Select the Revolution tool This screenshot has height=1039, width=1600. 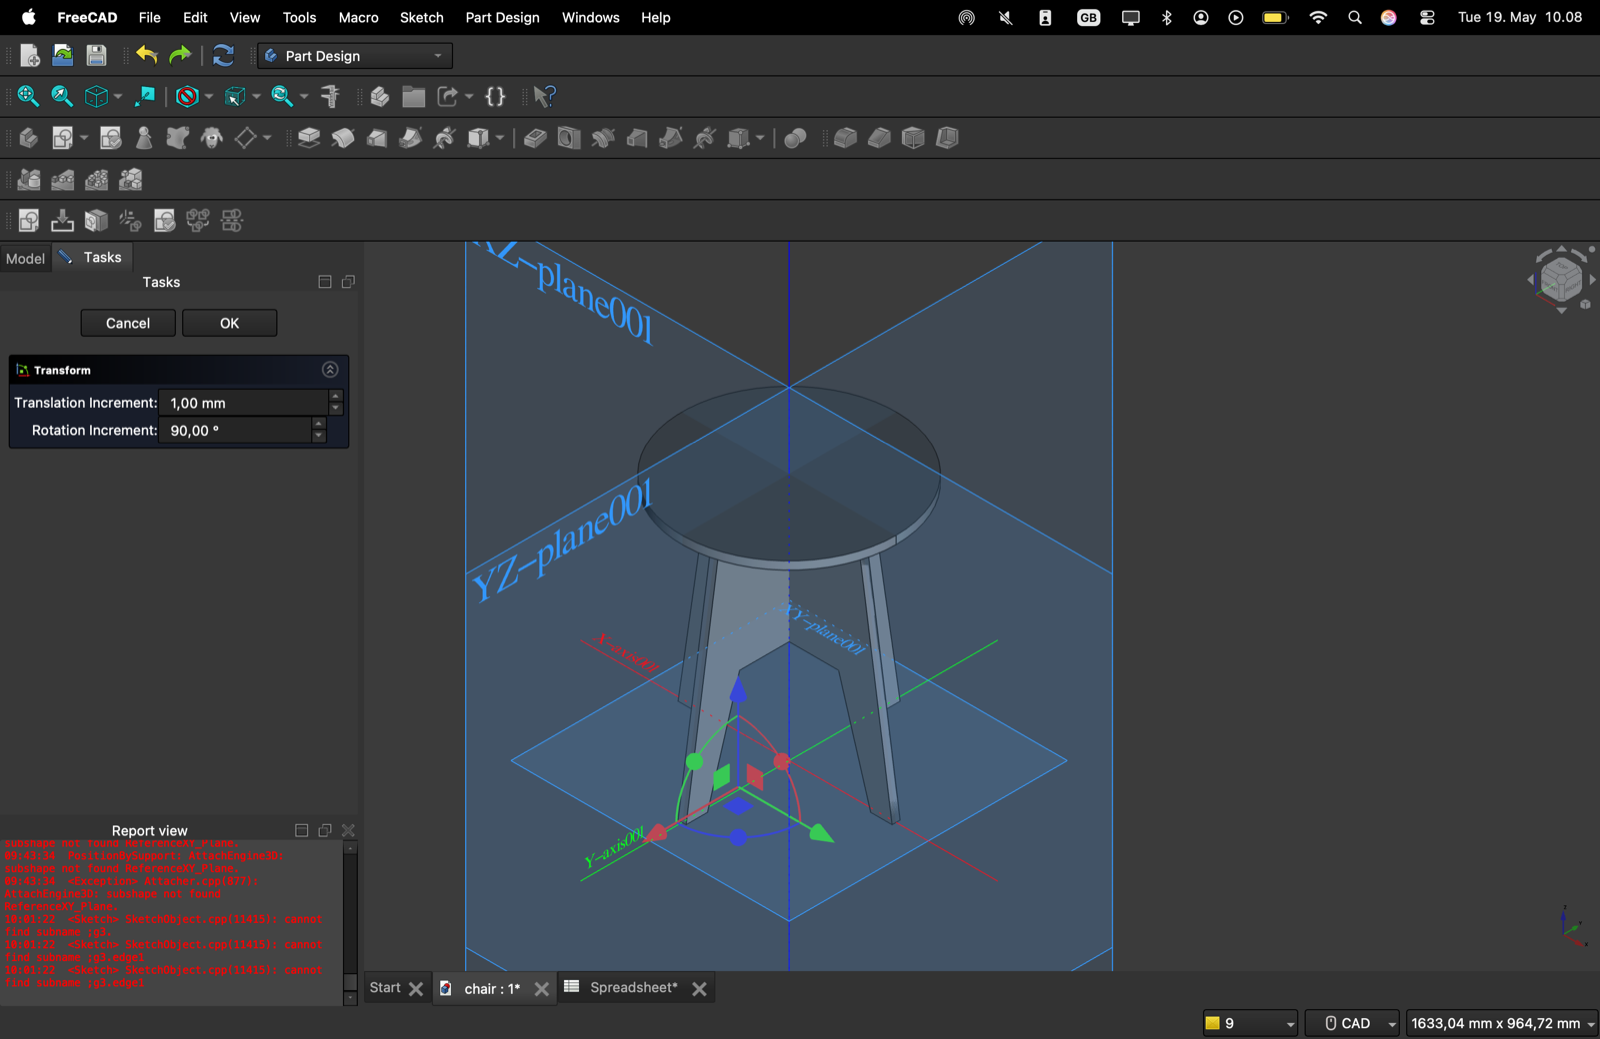[343, 138]
